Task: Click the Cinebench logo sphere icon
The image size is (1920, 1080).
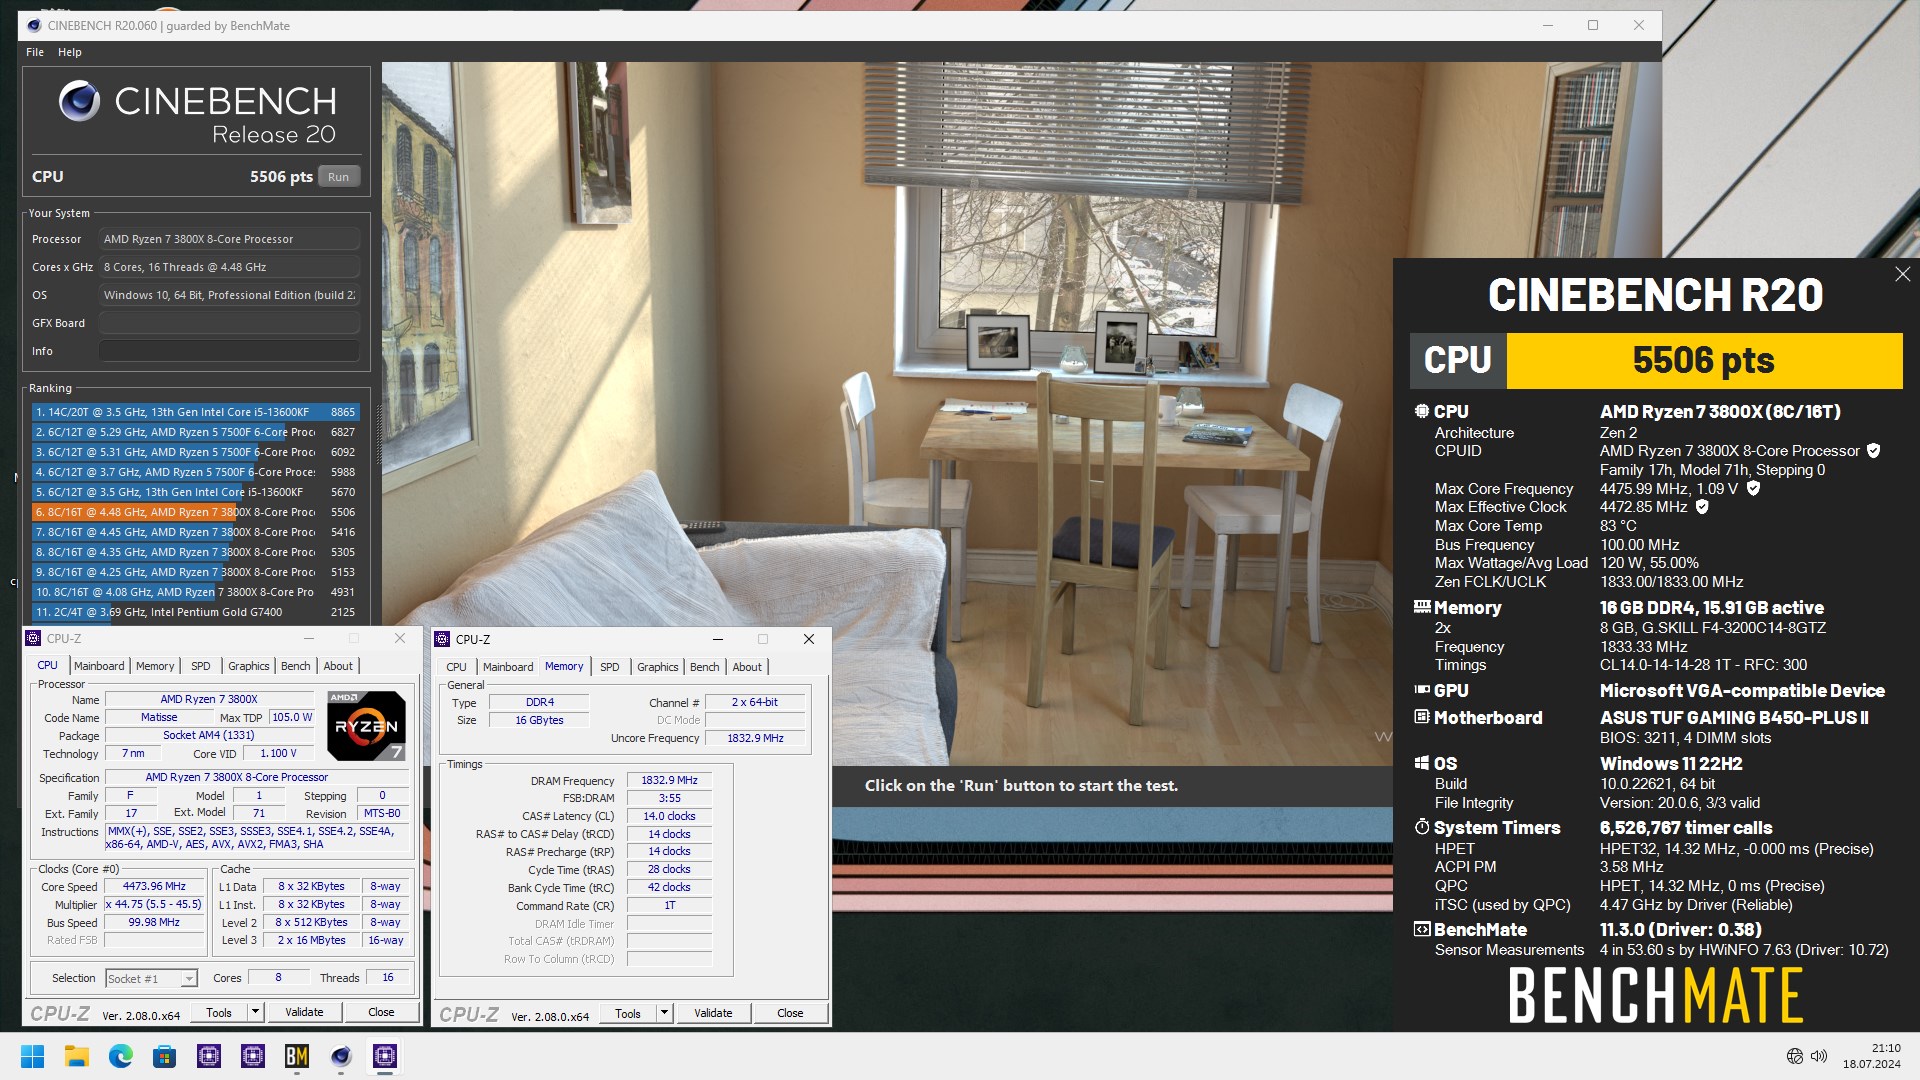Action: coord(79,101)
